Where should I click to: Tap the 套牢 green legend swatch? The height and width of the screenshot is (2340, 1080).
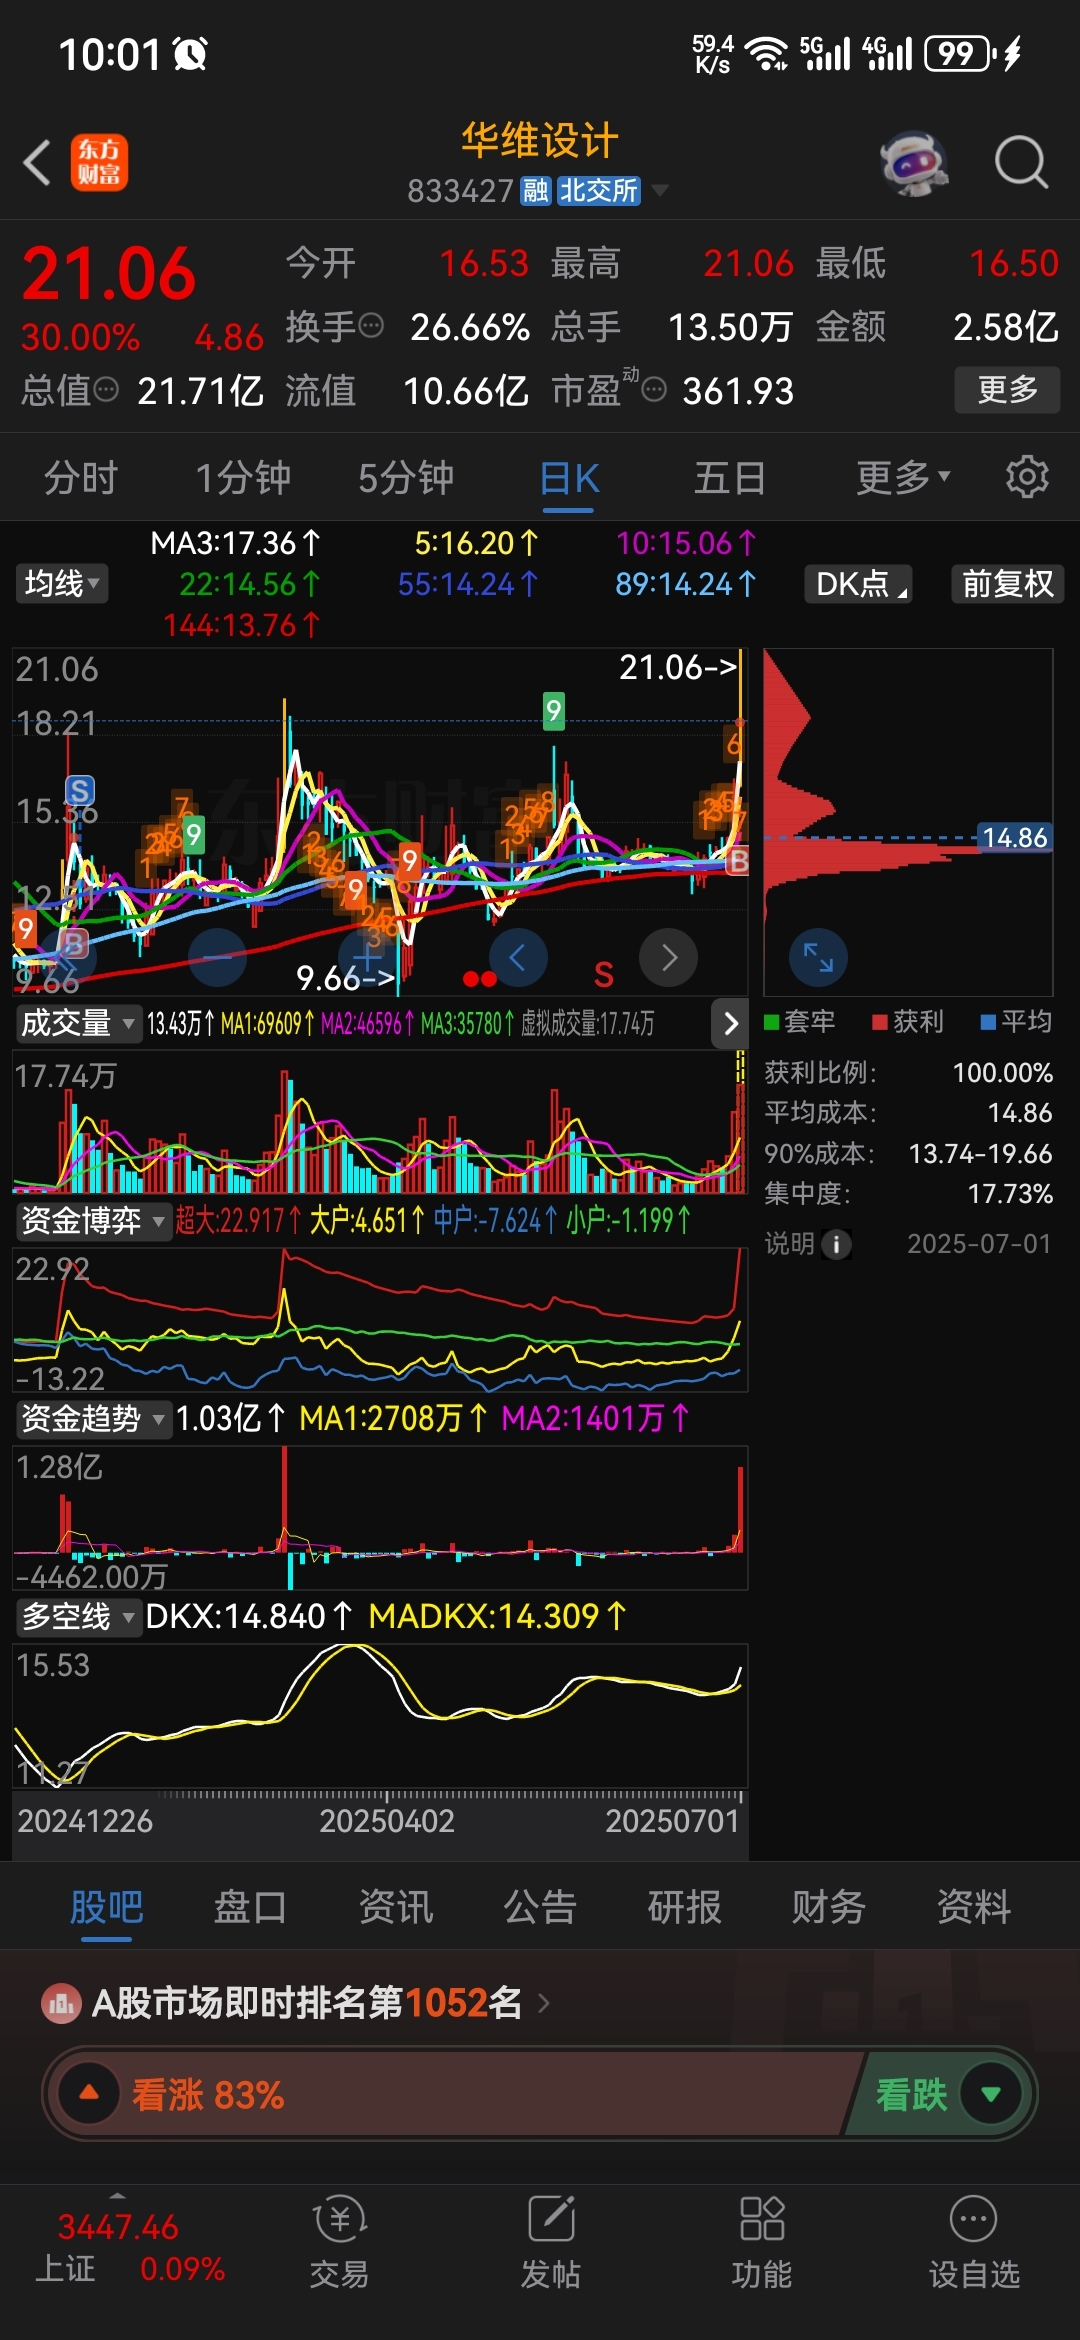tap(772, 1022)
